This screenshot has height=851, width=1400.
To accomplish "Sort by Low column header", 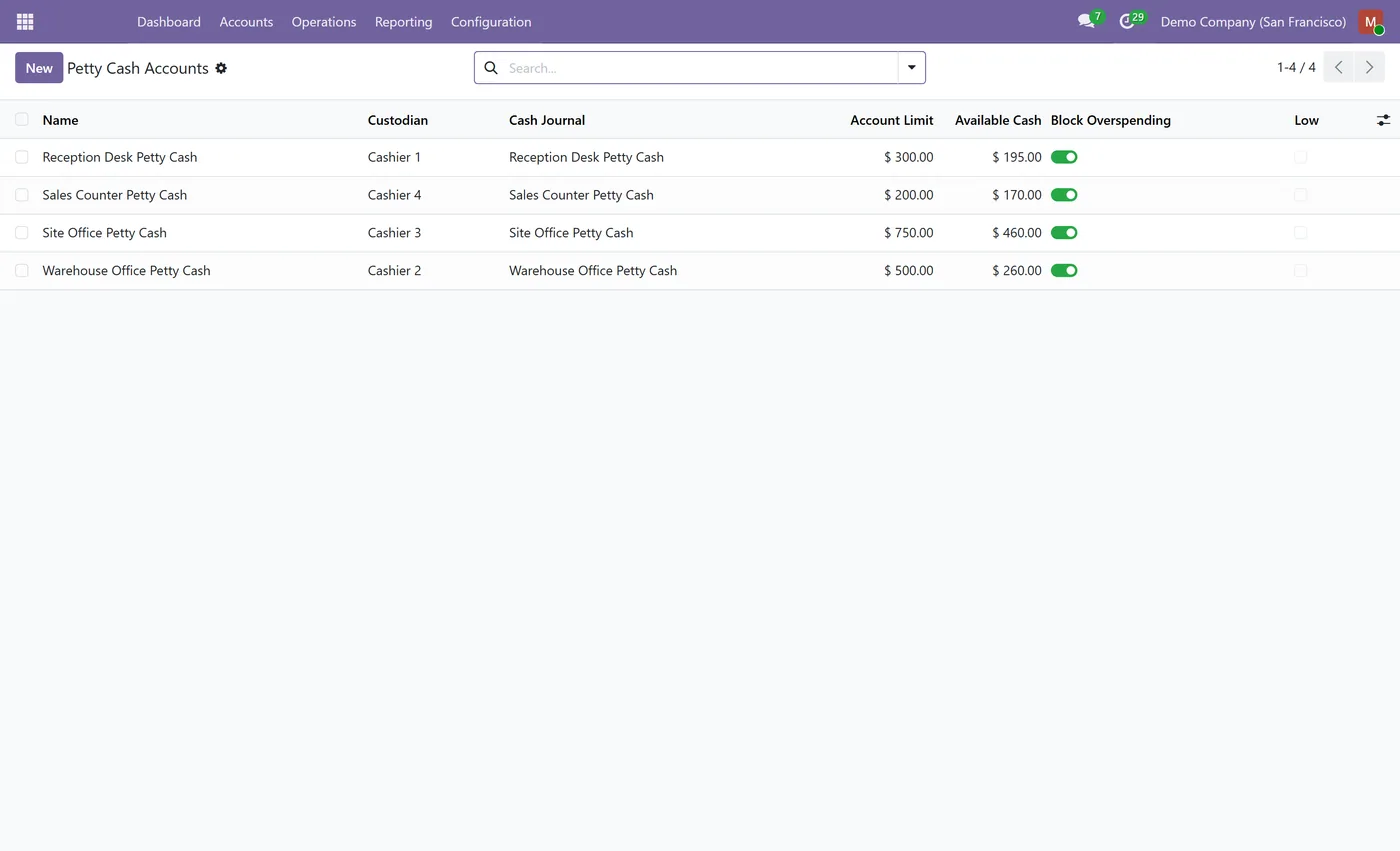I will point(1307,120).
